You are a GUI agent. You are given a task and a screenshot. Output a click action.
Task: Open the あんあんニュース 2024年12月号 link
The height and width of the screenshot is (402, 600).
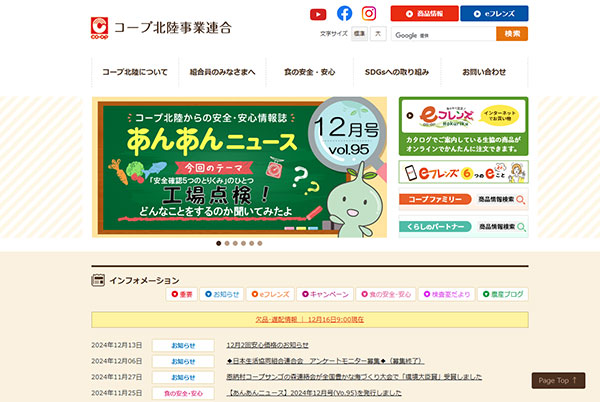314,393
